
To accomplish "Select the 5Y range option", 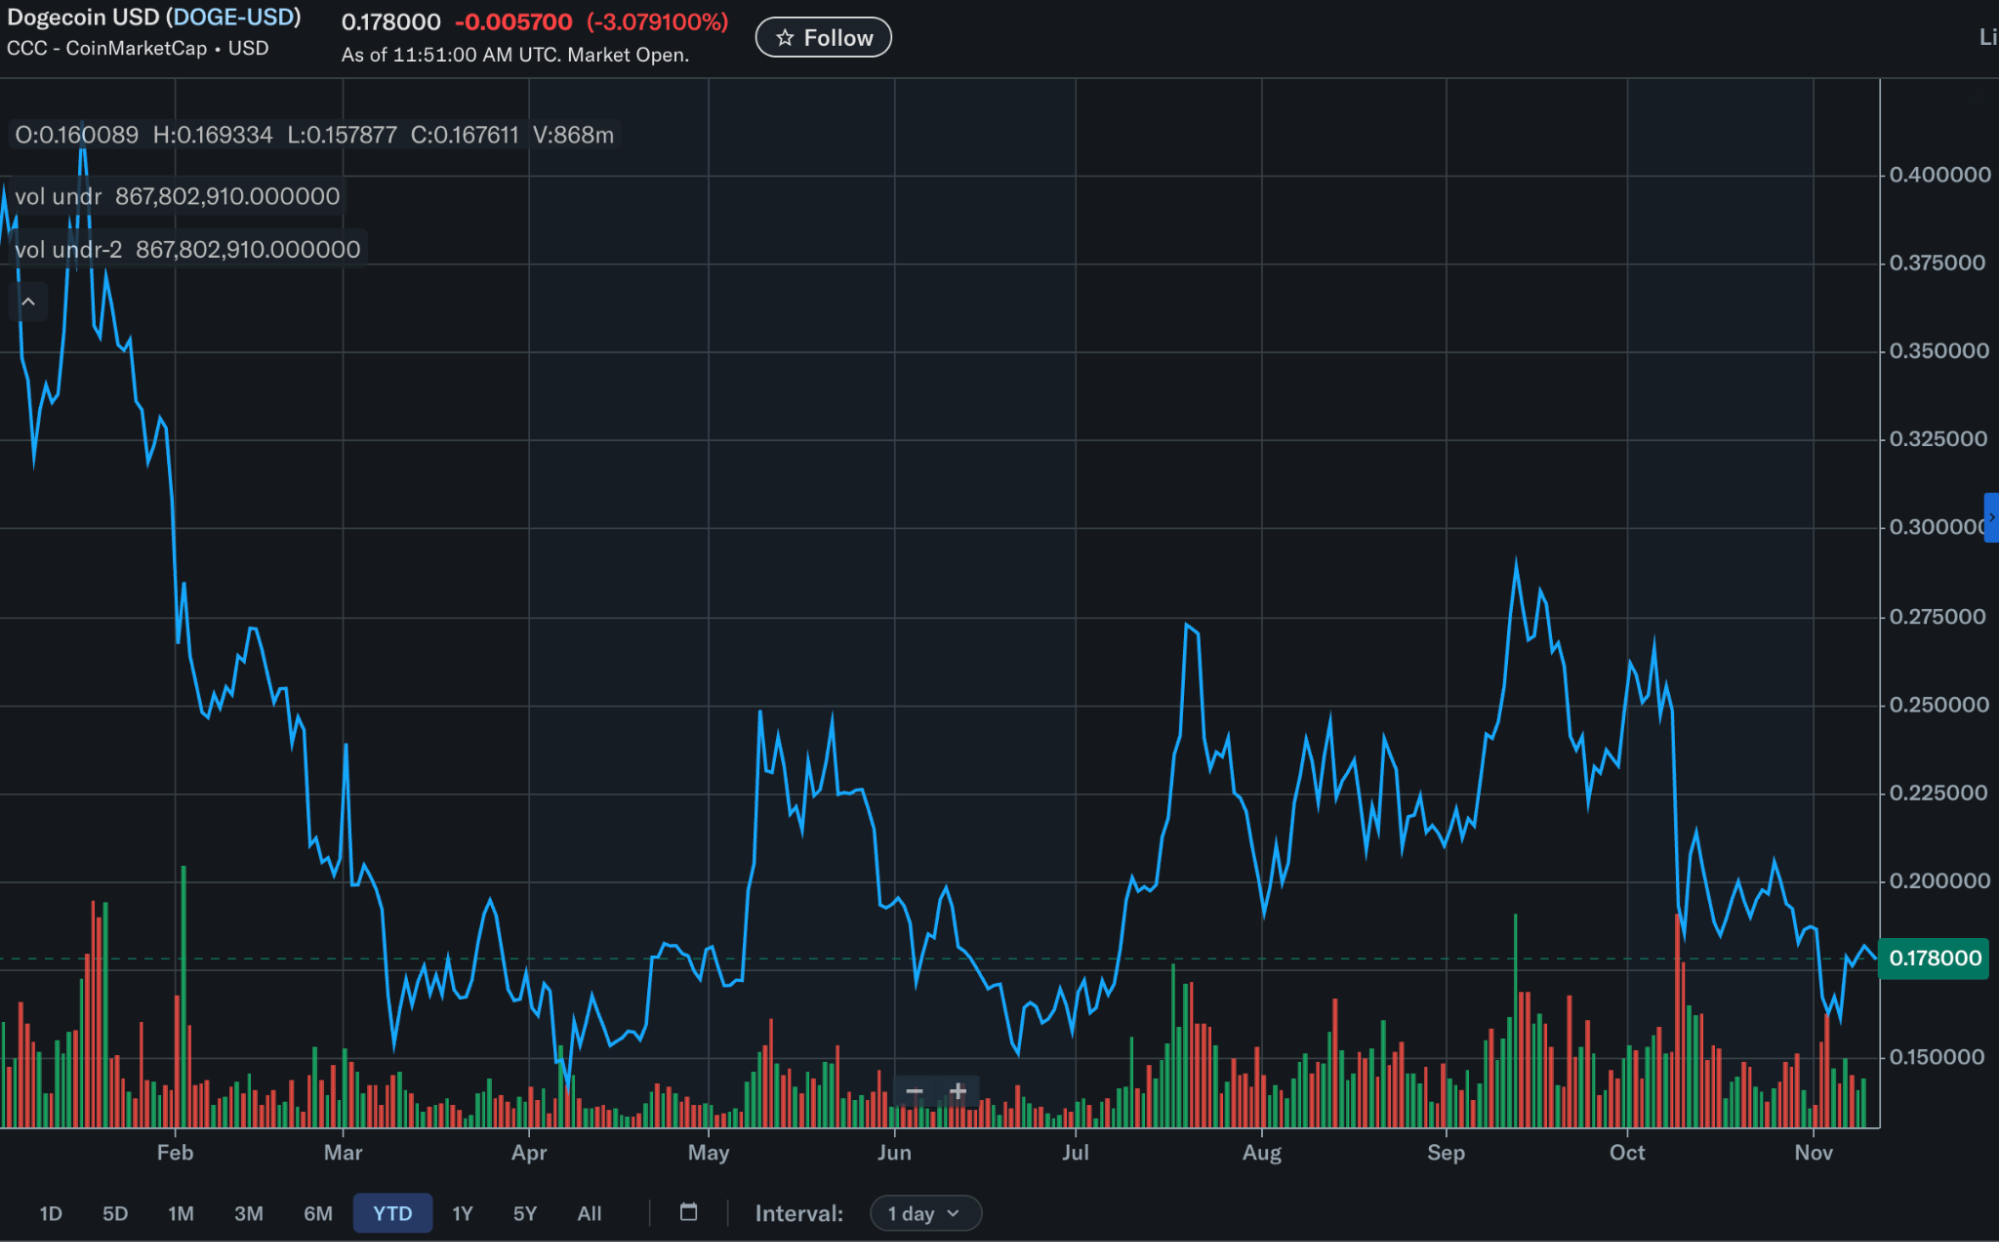I will (523, 1213).
